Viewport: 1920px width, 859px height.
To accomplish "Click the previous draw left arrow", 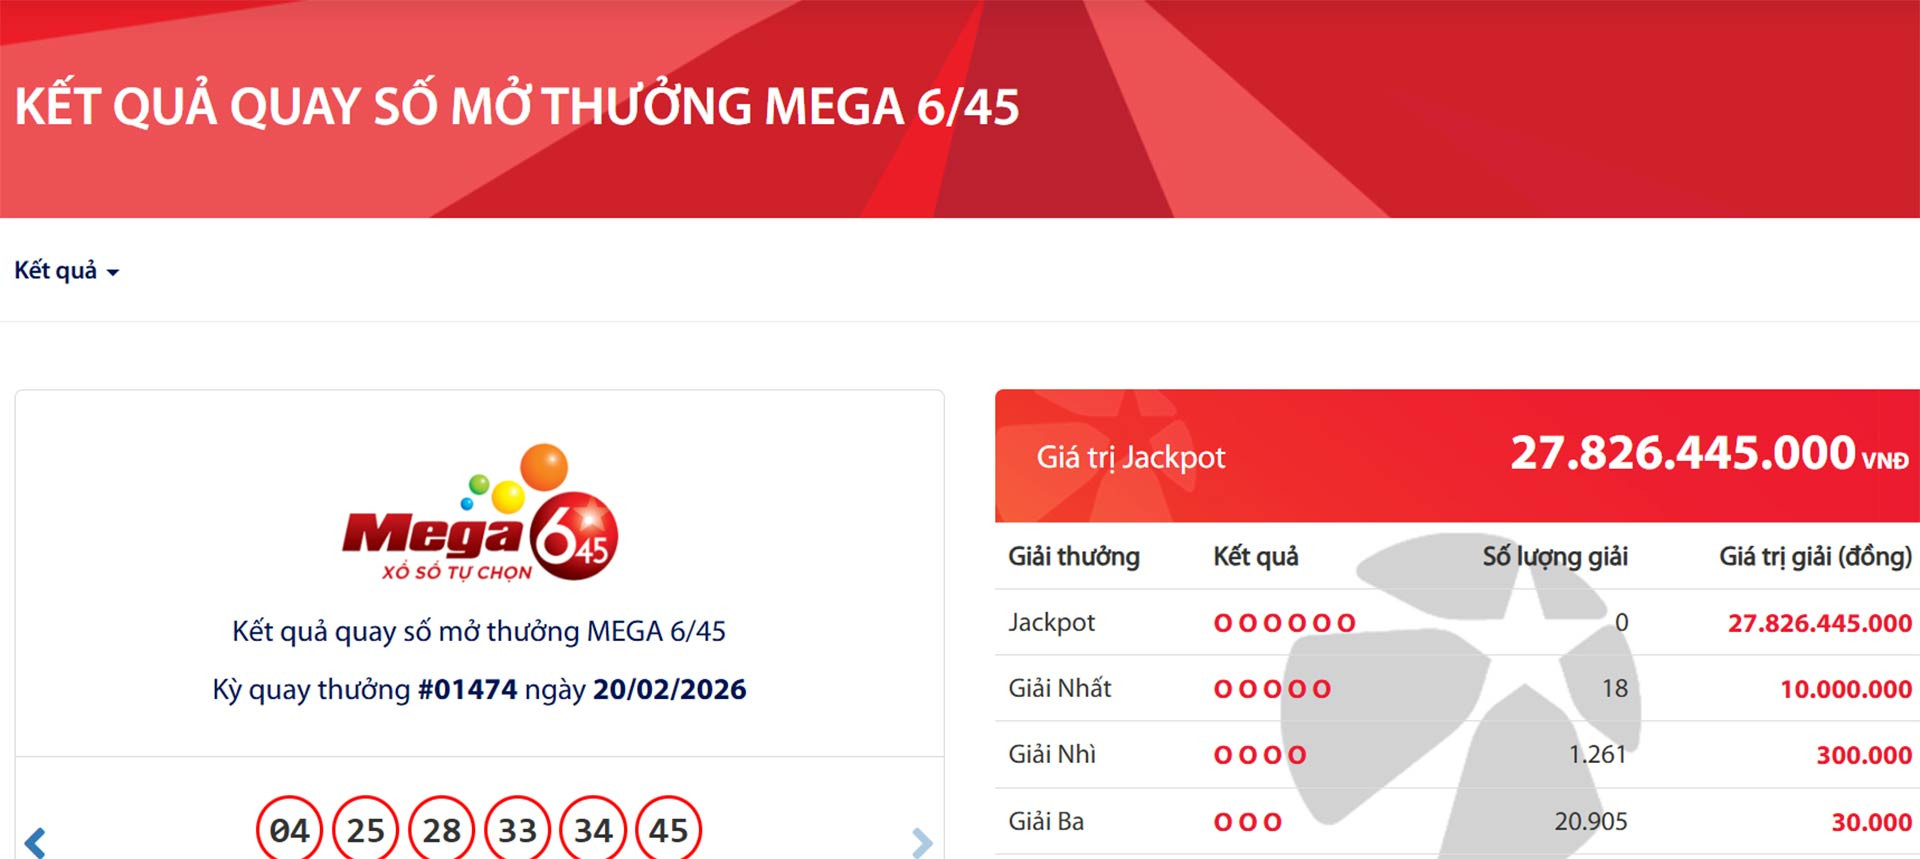I will tap(35, 842).
